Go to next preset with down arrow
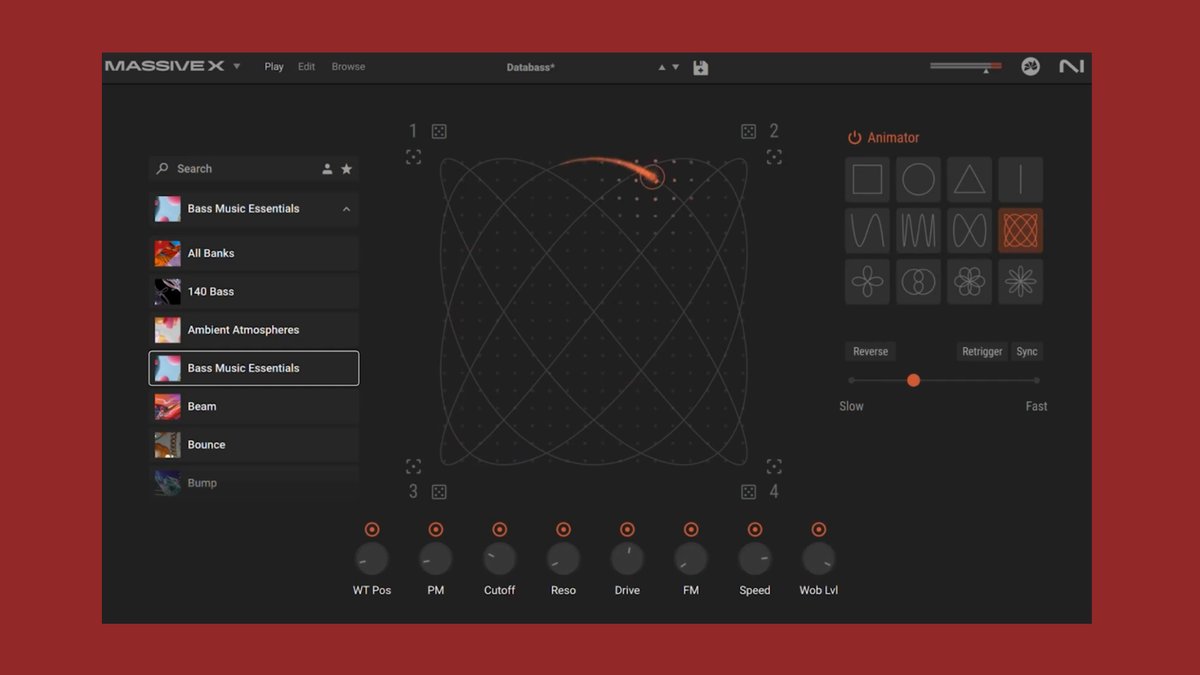 coord(676,68)
